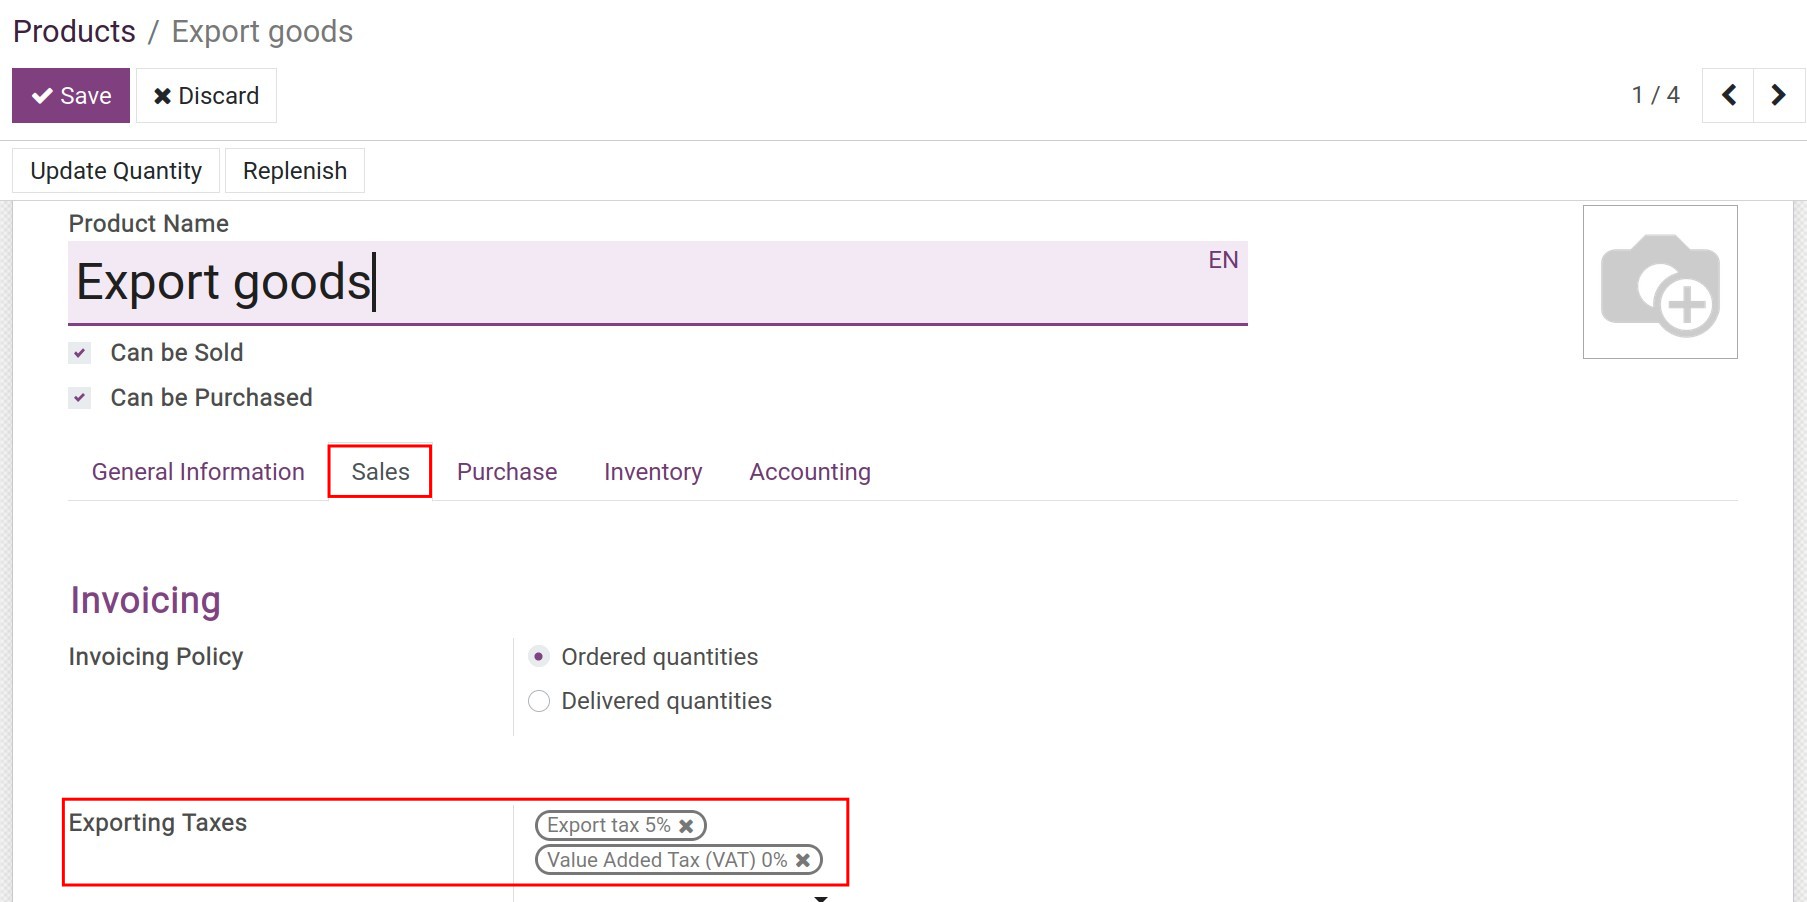
Task: Click the EN language indicator
Action: [x=1223, y=260]
